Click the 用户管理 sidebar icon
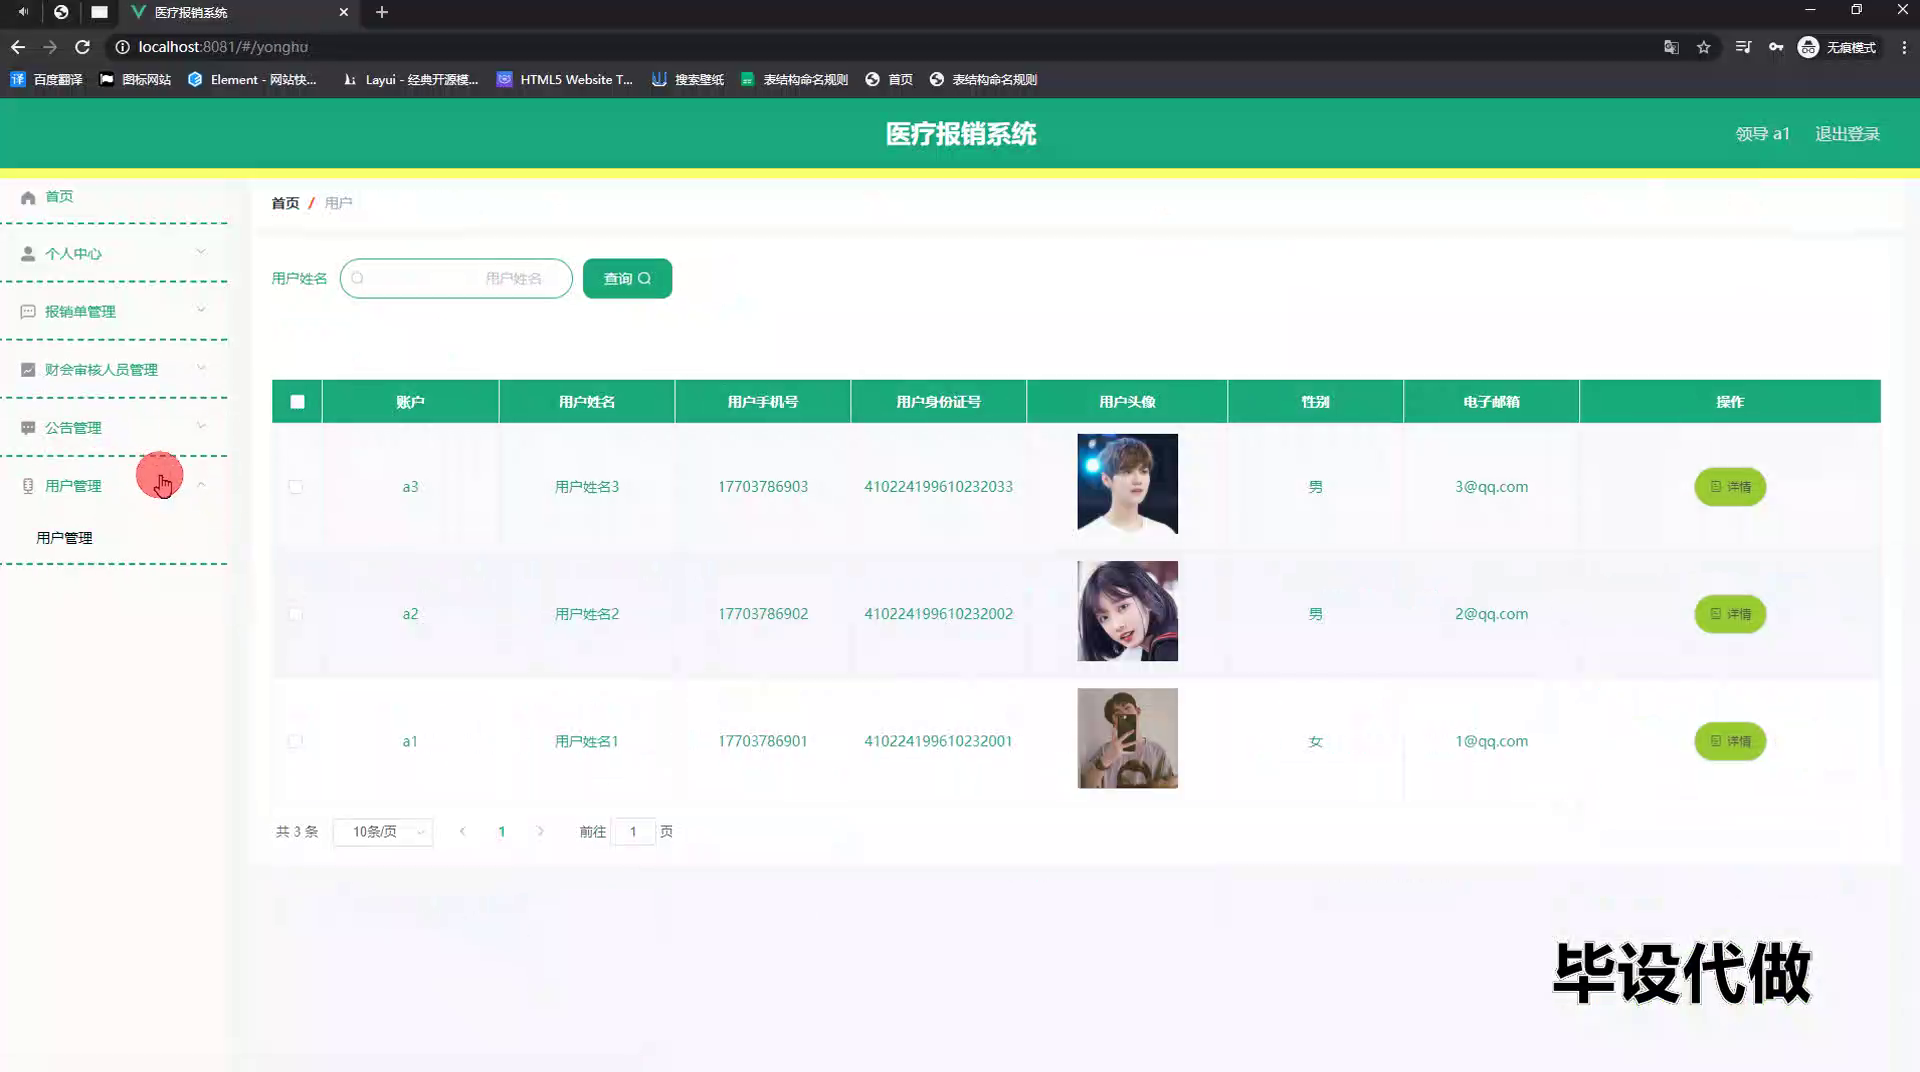Screen dimensions: 1920x1072 pyautogui.click(x=28, y=486)
